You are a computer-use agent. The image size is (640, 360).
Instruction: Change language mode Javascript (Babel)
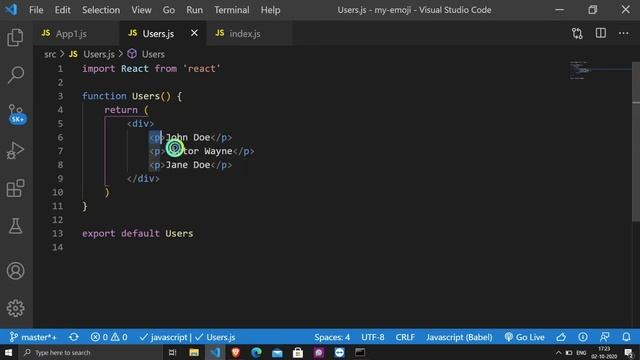(x=459, y=337)
